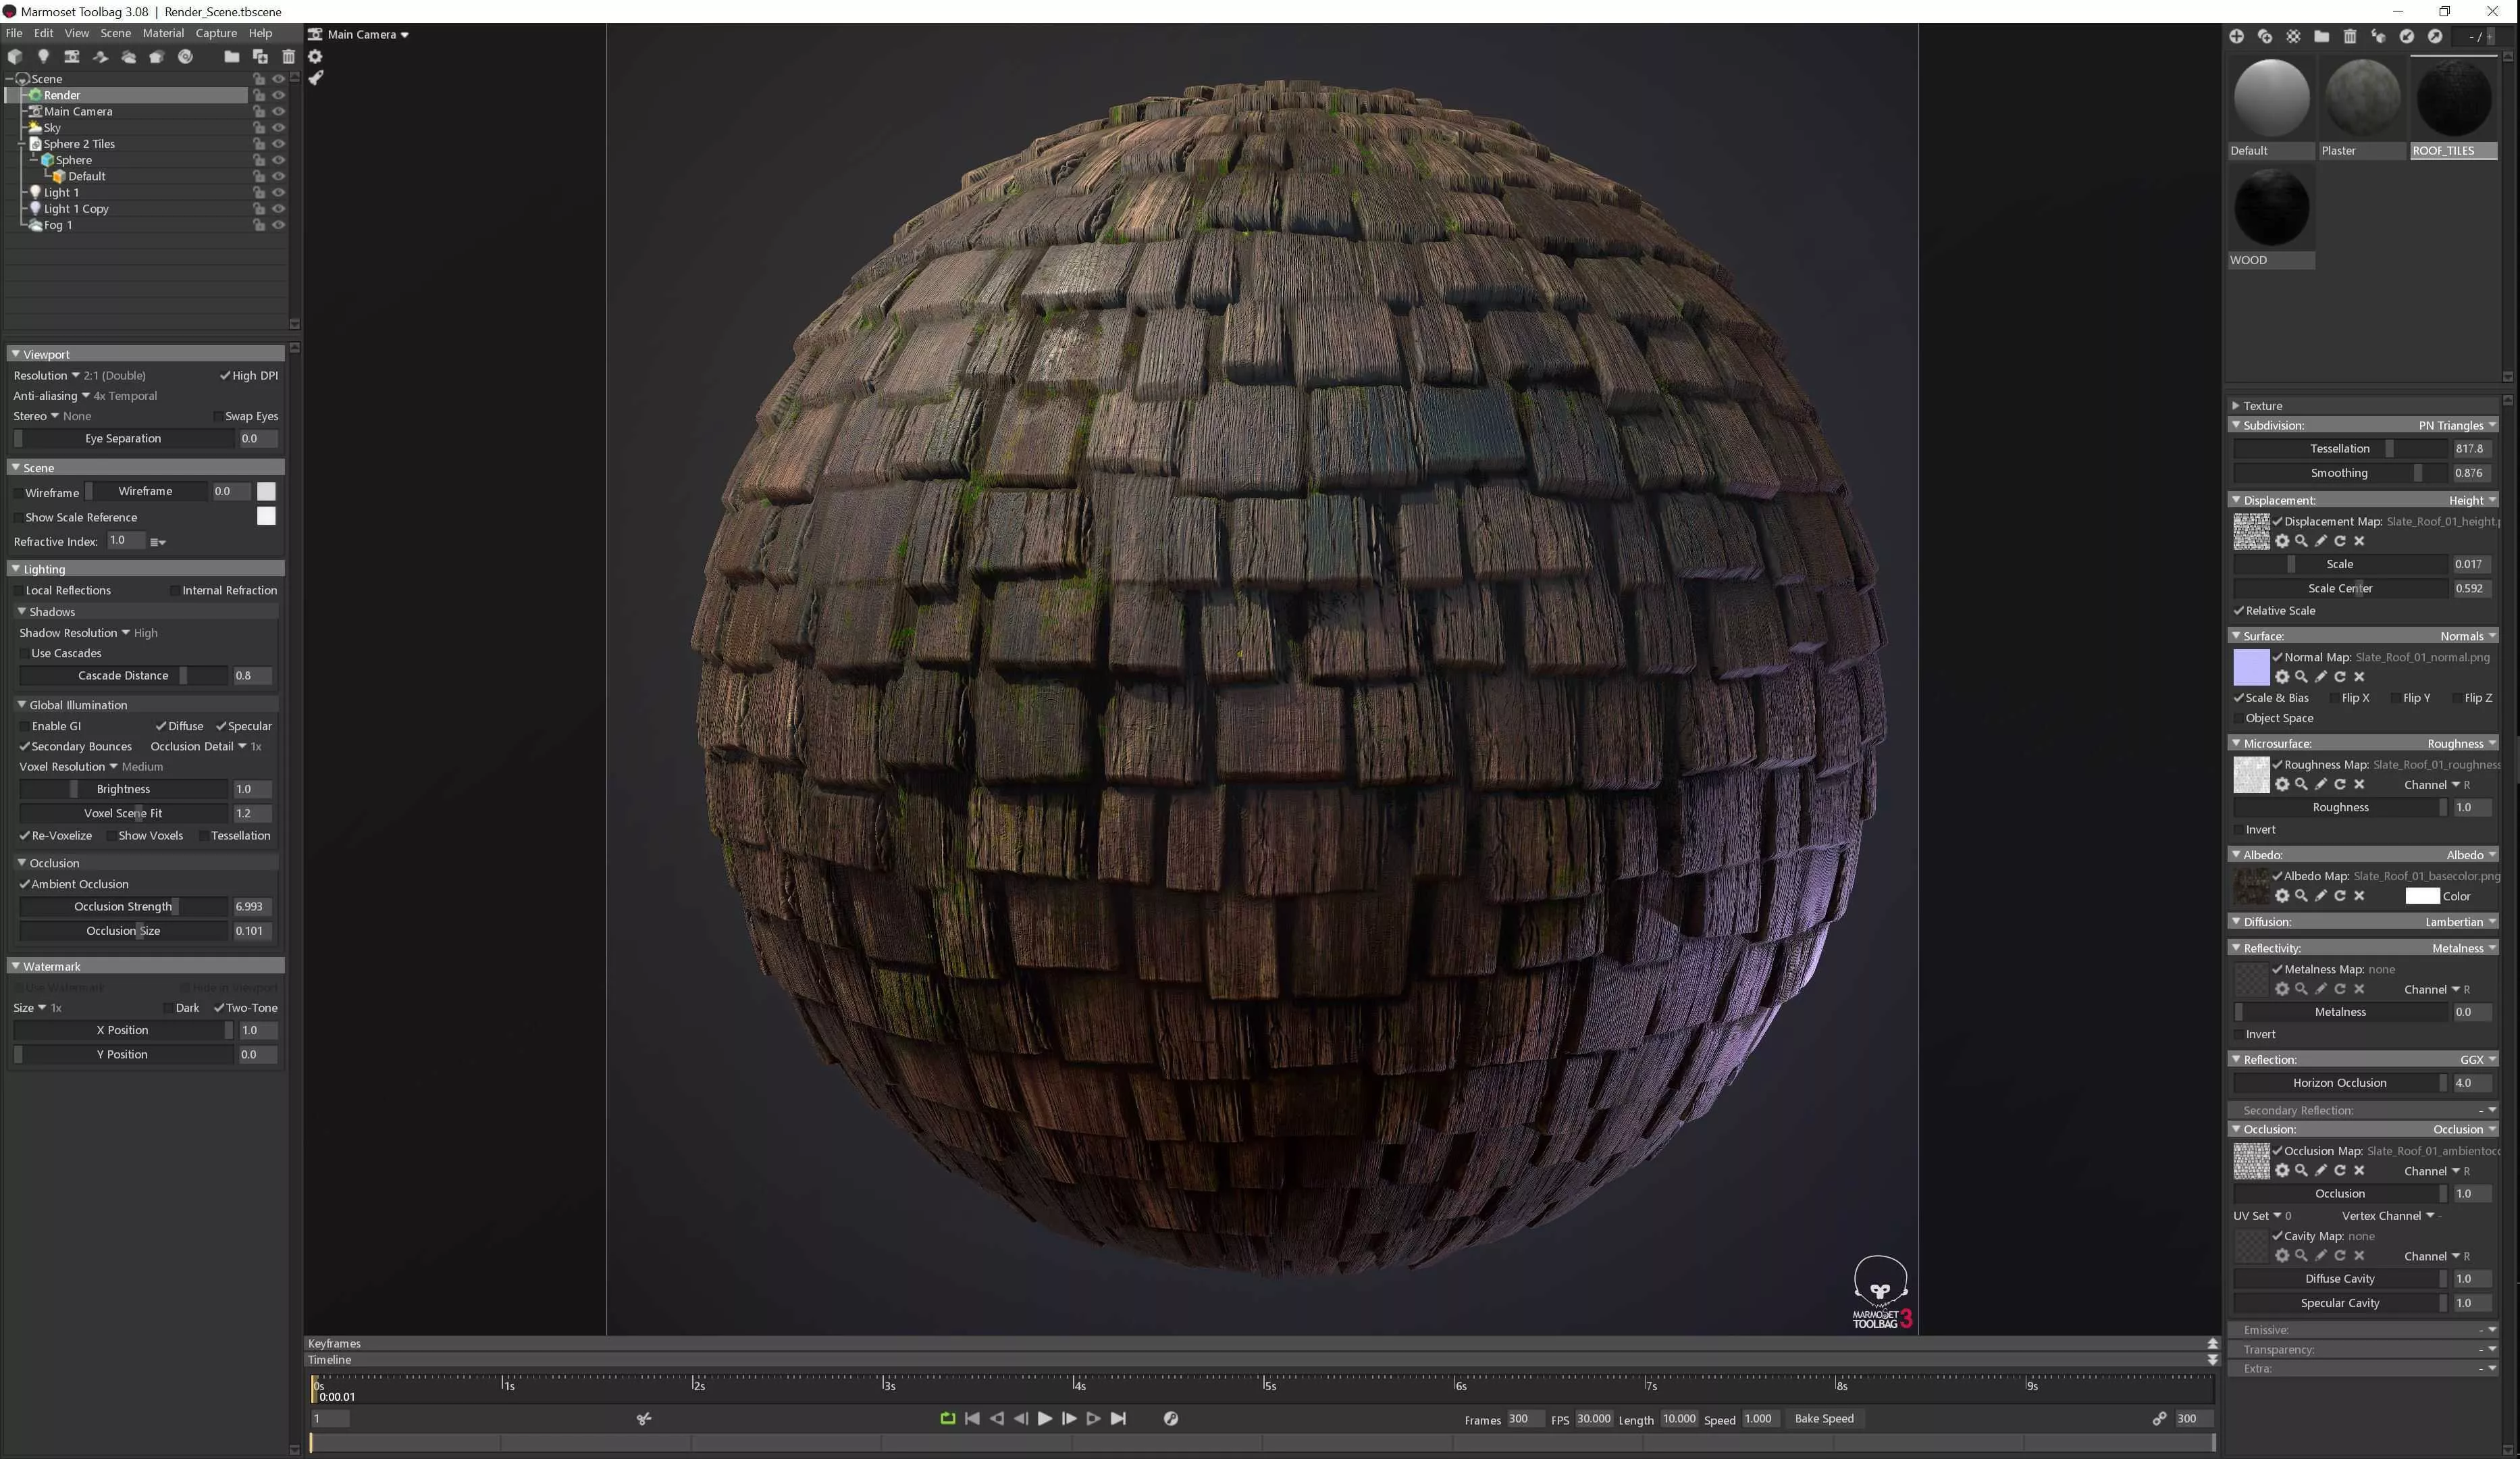
Task: Toggle the Ambient Occlusion checkbox
Action: (x=25, y=884)
